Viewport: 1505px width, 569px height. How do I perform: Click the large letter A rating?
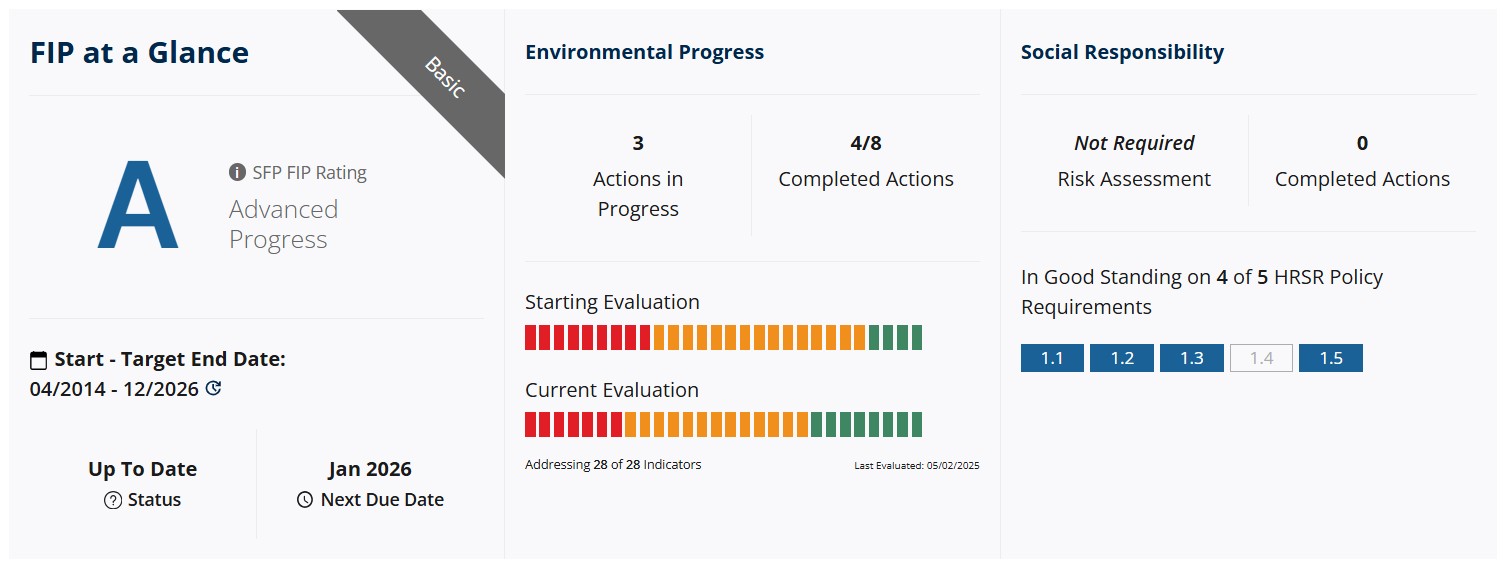138,207
